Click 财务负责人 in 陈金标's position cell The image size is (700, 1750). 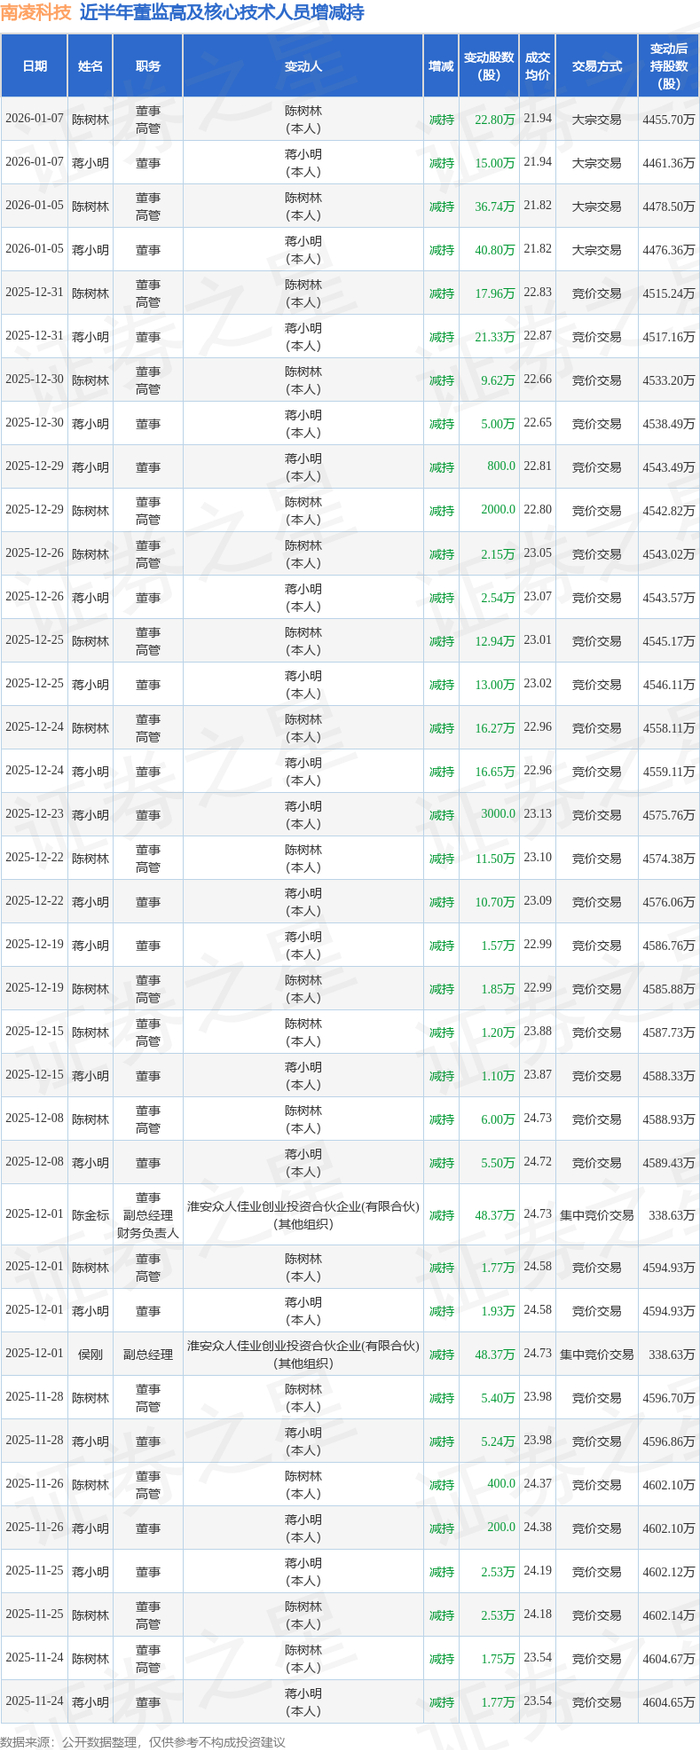pyautogui.click(x=148, y=1233)
